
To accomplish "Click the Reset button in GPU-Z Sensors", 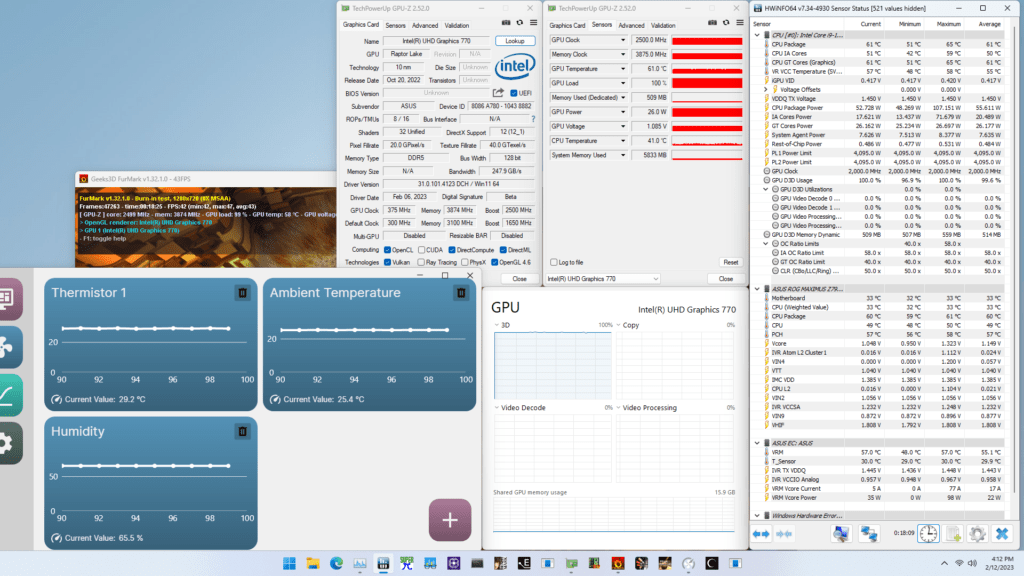I will (731, 262).
